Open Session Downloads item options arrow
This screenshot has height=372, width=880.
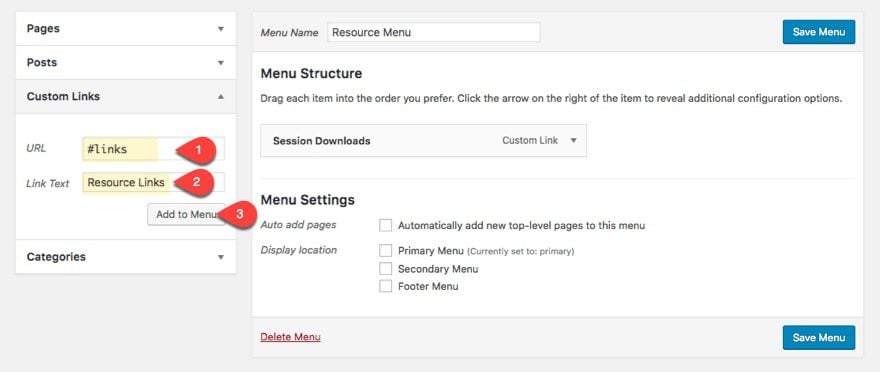pos(573,141)
